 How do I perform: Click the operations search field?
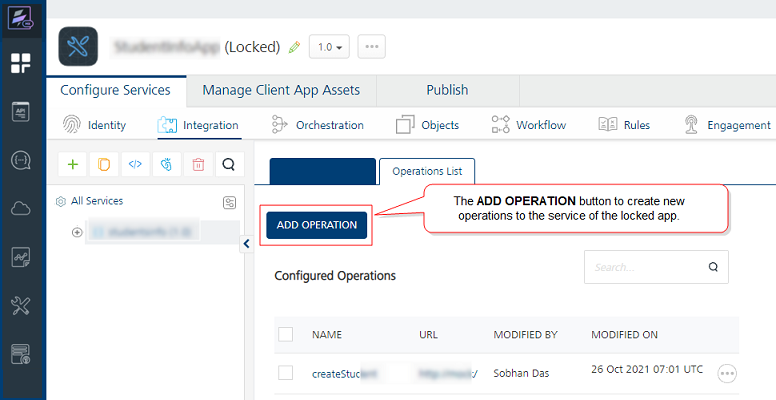(645, 267)
